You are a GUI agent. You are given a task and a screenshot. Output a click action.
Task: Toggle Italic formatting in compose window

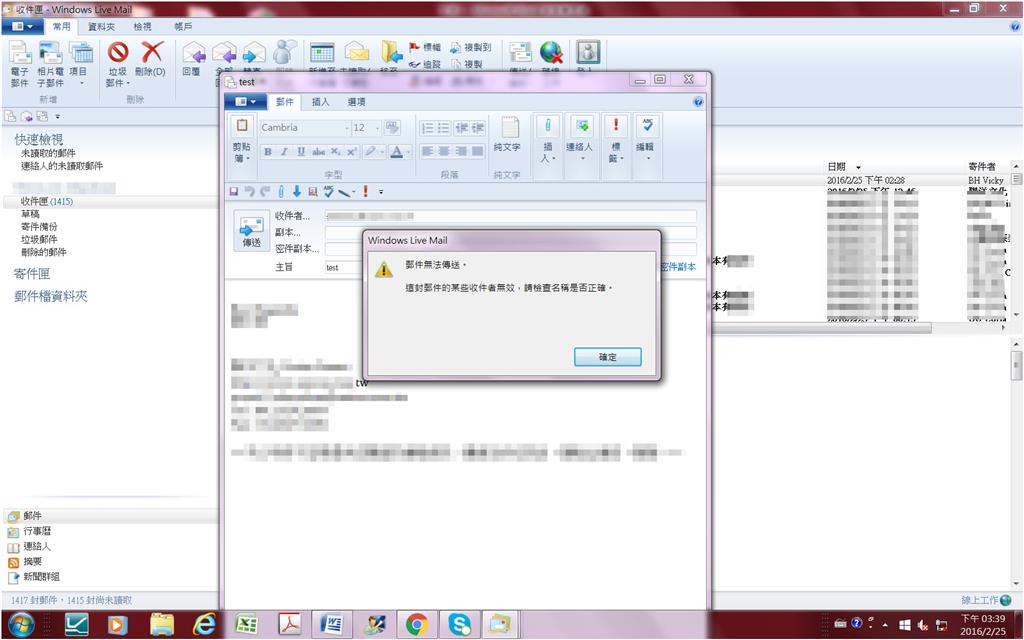[284, 152]
